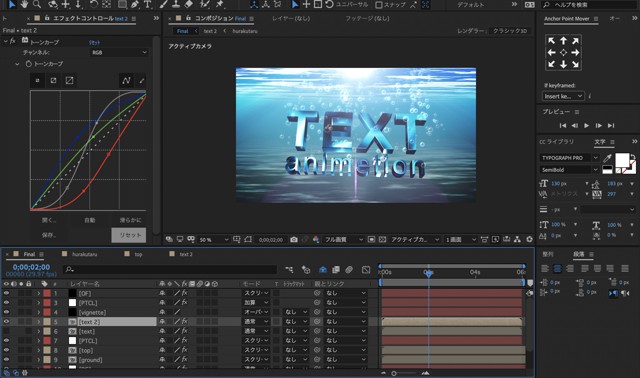Open the TYPOGRAPH PRO font dropdown

tap(569, 158)
